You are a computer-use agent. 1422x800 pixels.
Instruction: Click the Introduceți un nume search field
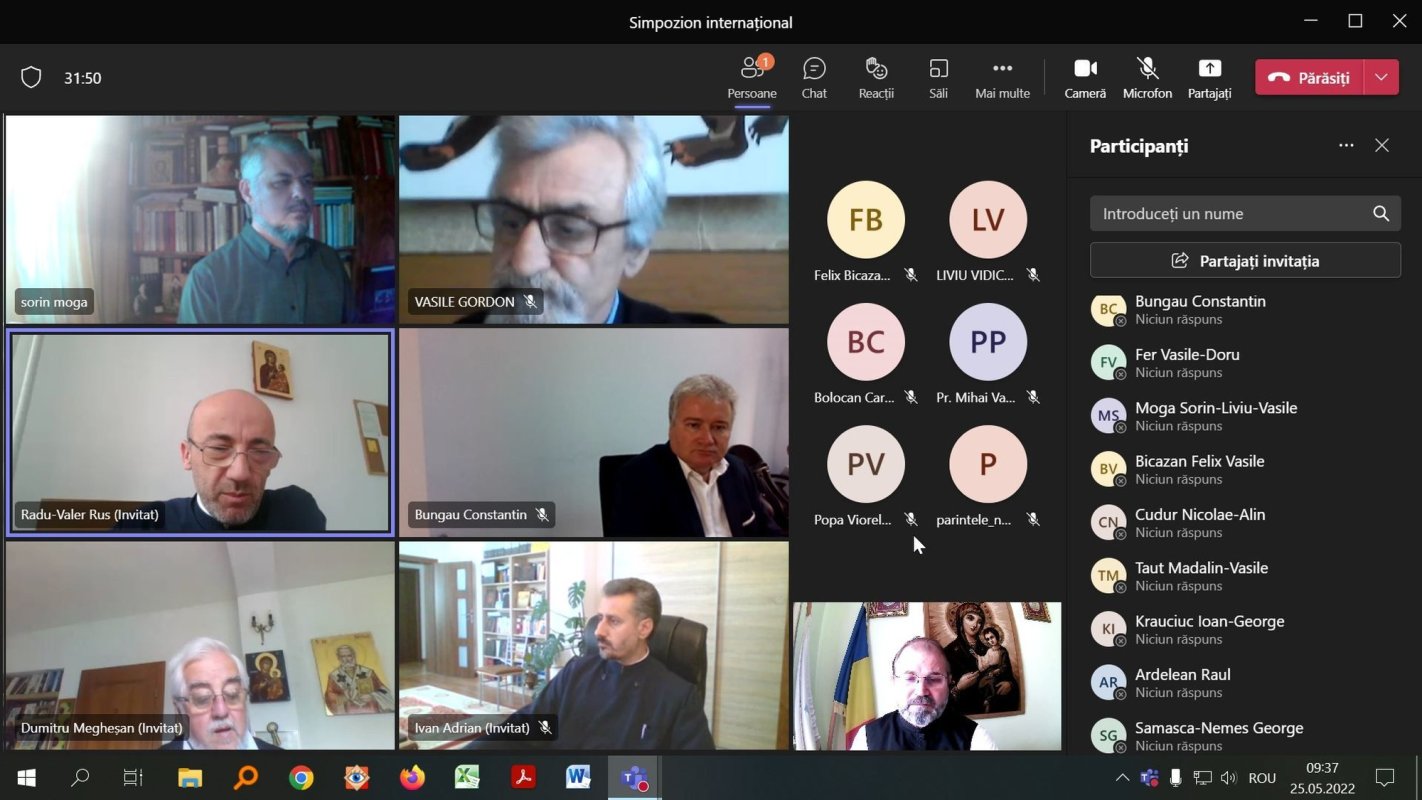(x=1230, y=213)
